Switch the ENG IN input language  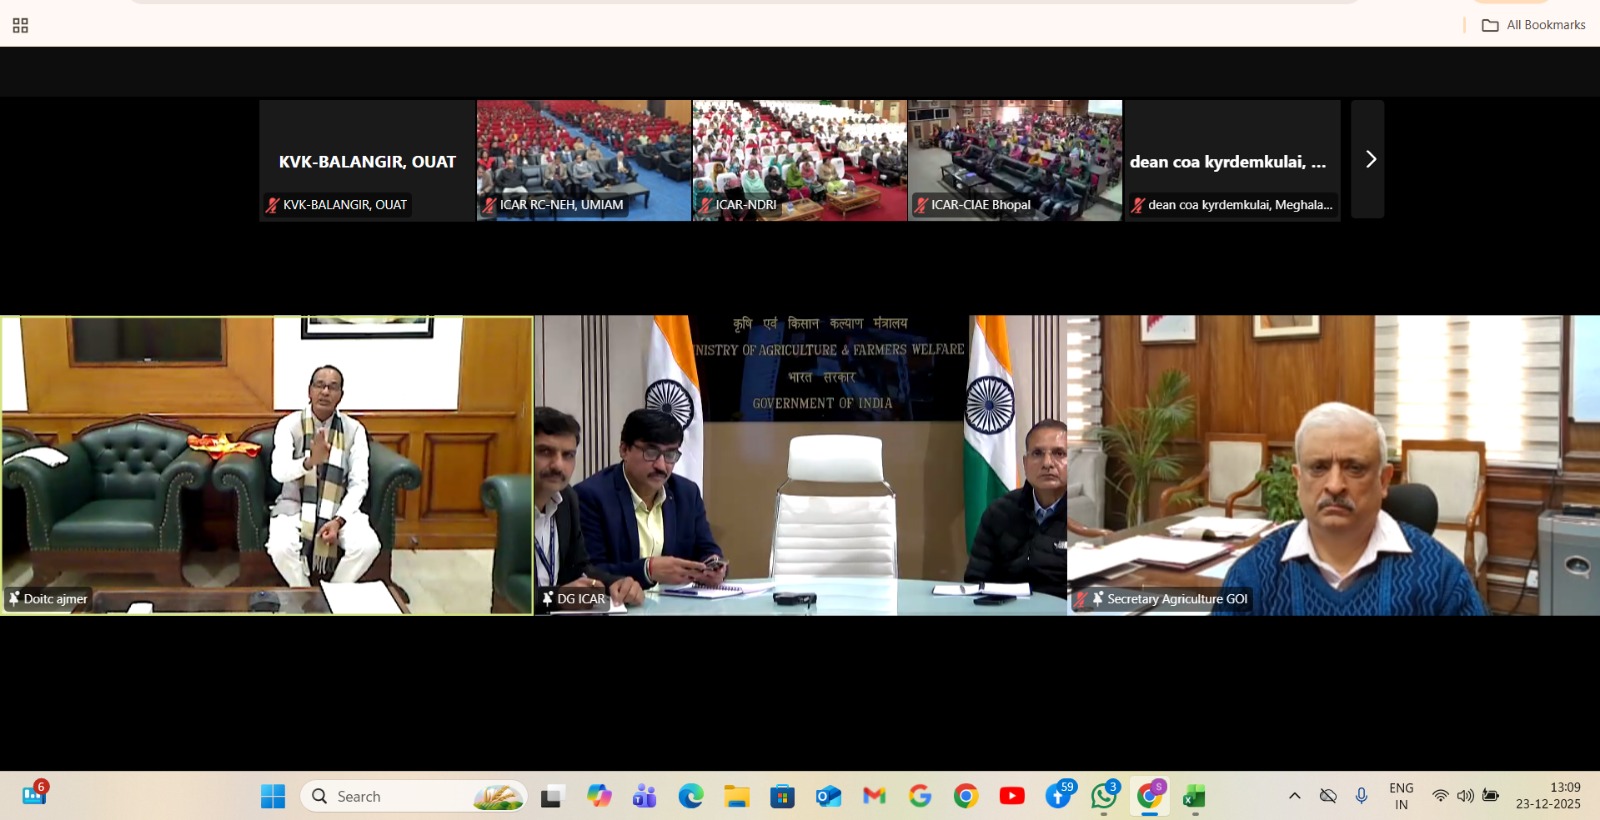click(1401, 796)
